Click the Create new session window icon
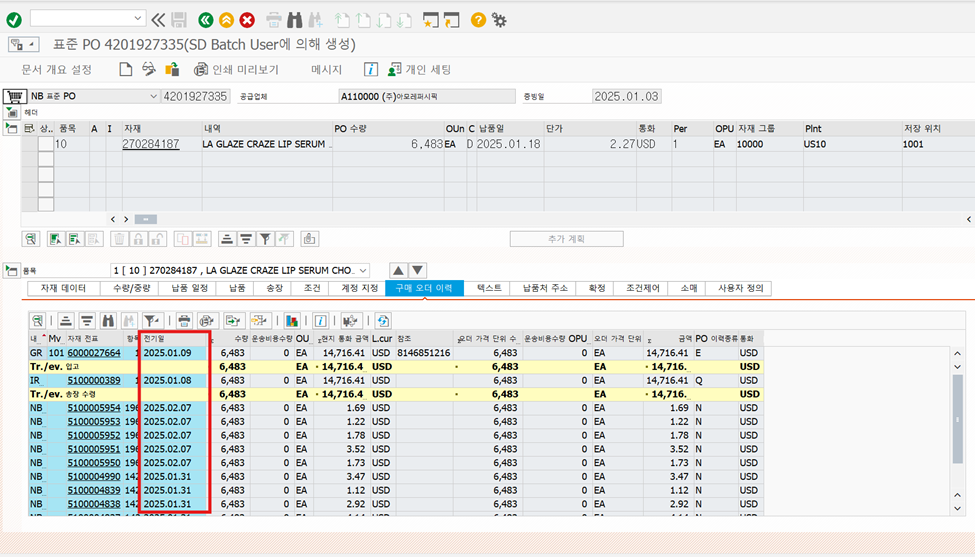 point(430,21)
